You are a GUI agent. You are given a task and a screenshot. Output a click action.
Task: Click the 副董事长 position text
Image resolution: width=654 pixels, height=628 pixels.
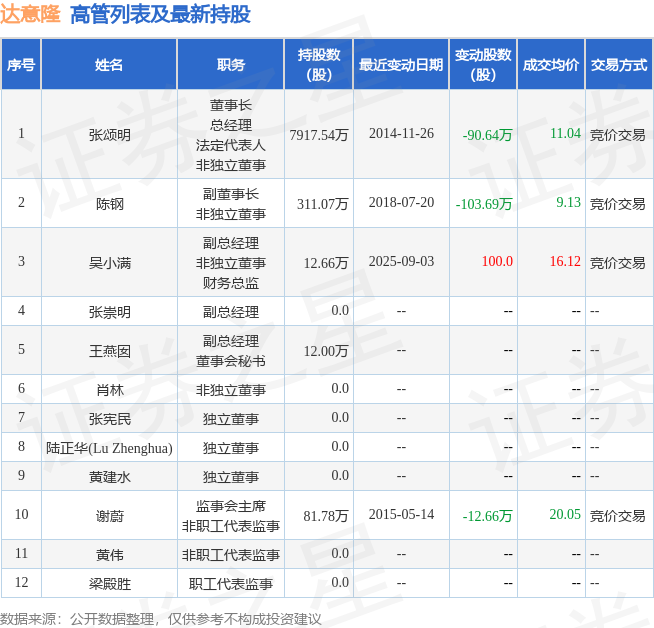(x=231, y=194)
